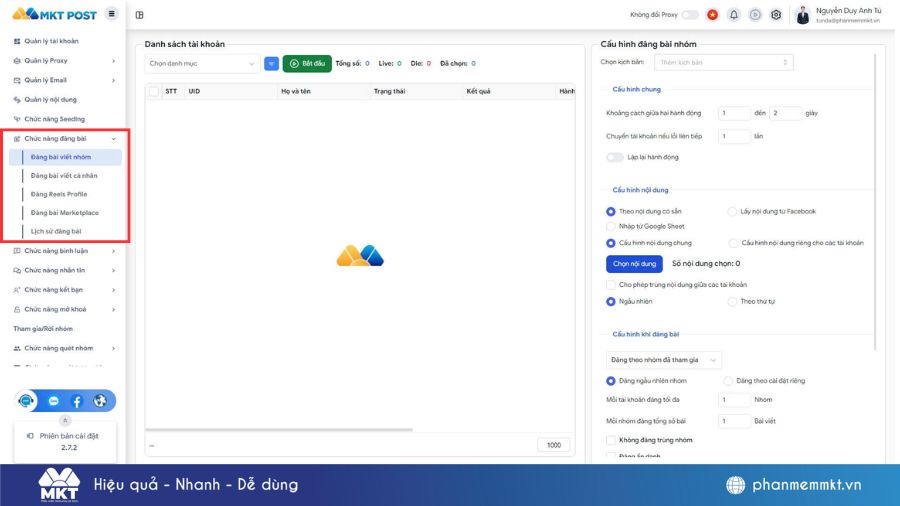The image size is (900, 506).
Task: Click Quản lý Email sidebar icon
Action: click(17, 80)
